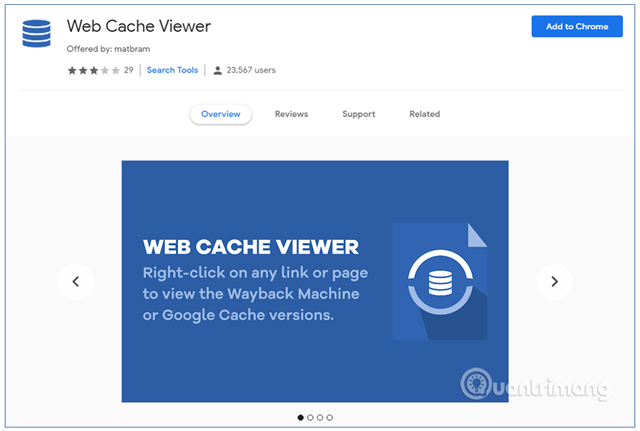Click the '29' ratings count
The height and width of the screenshot is (431, 640).
click(x=129, y=70)
